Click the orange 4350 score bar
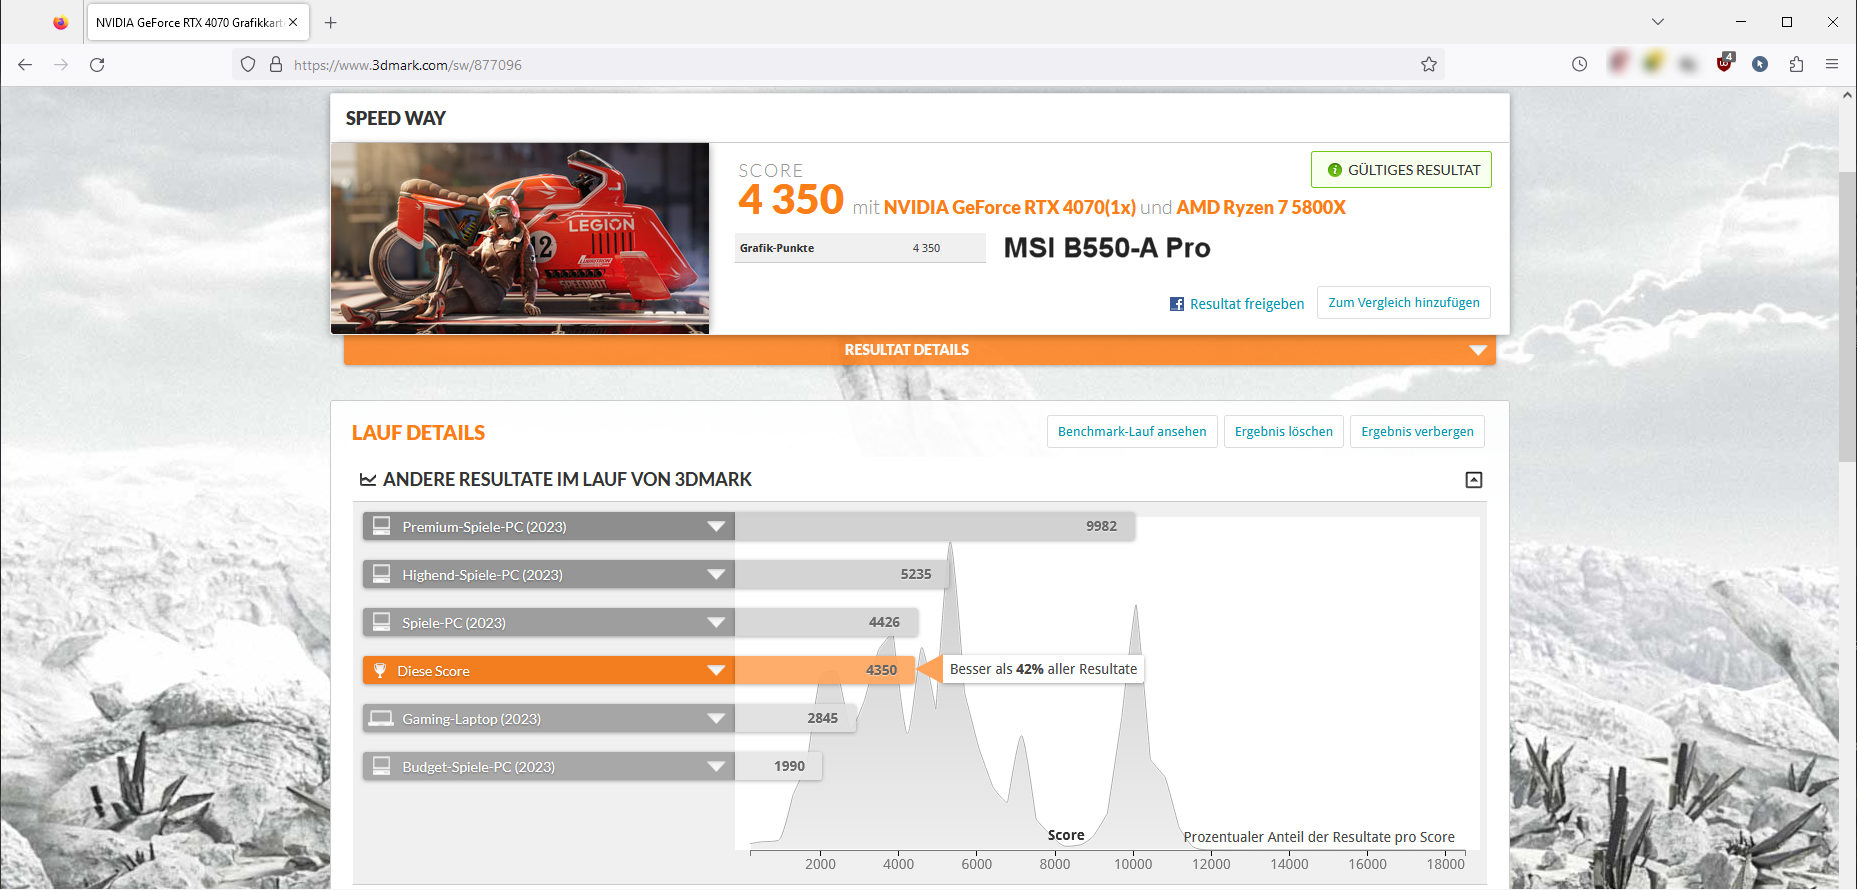1857x890 pixels. (824, 670)
